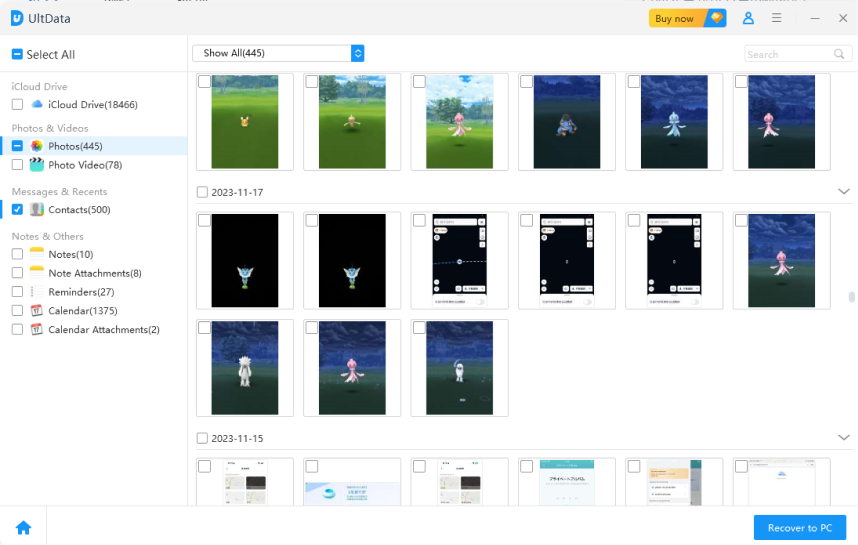Open the hamburger menu in title bar
Screen dimensions: 858x545
777,18
